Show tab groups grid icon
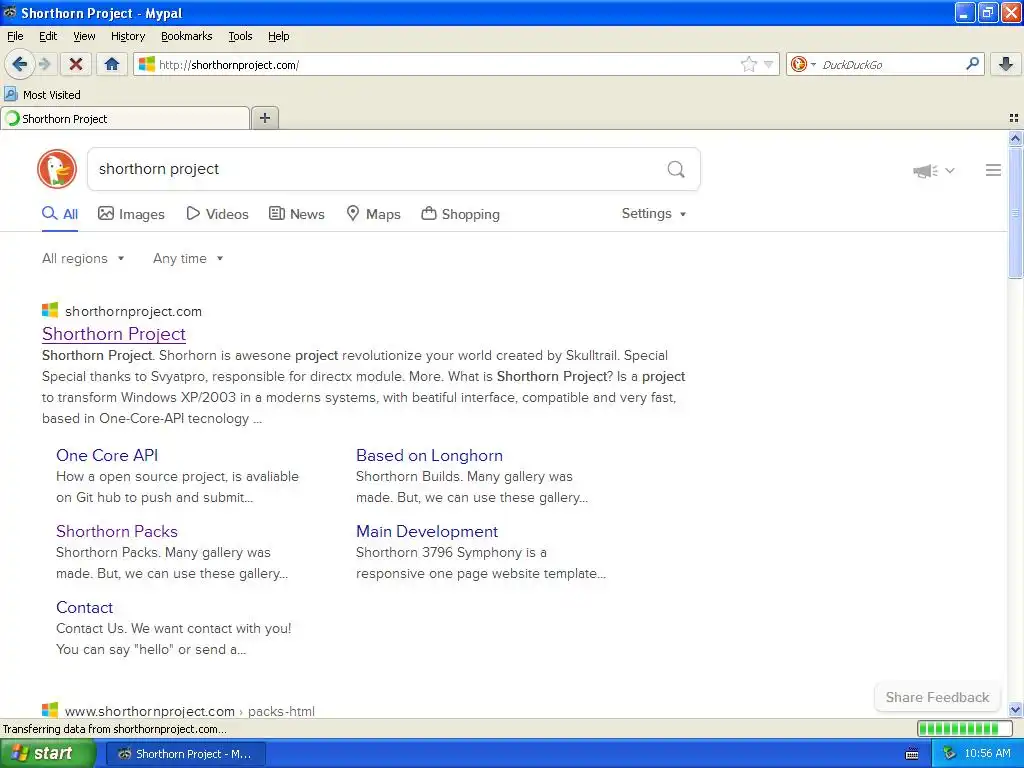Viewport: 1024px width, 768px height. click(x=1014, y=118)
